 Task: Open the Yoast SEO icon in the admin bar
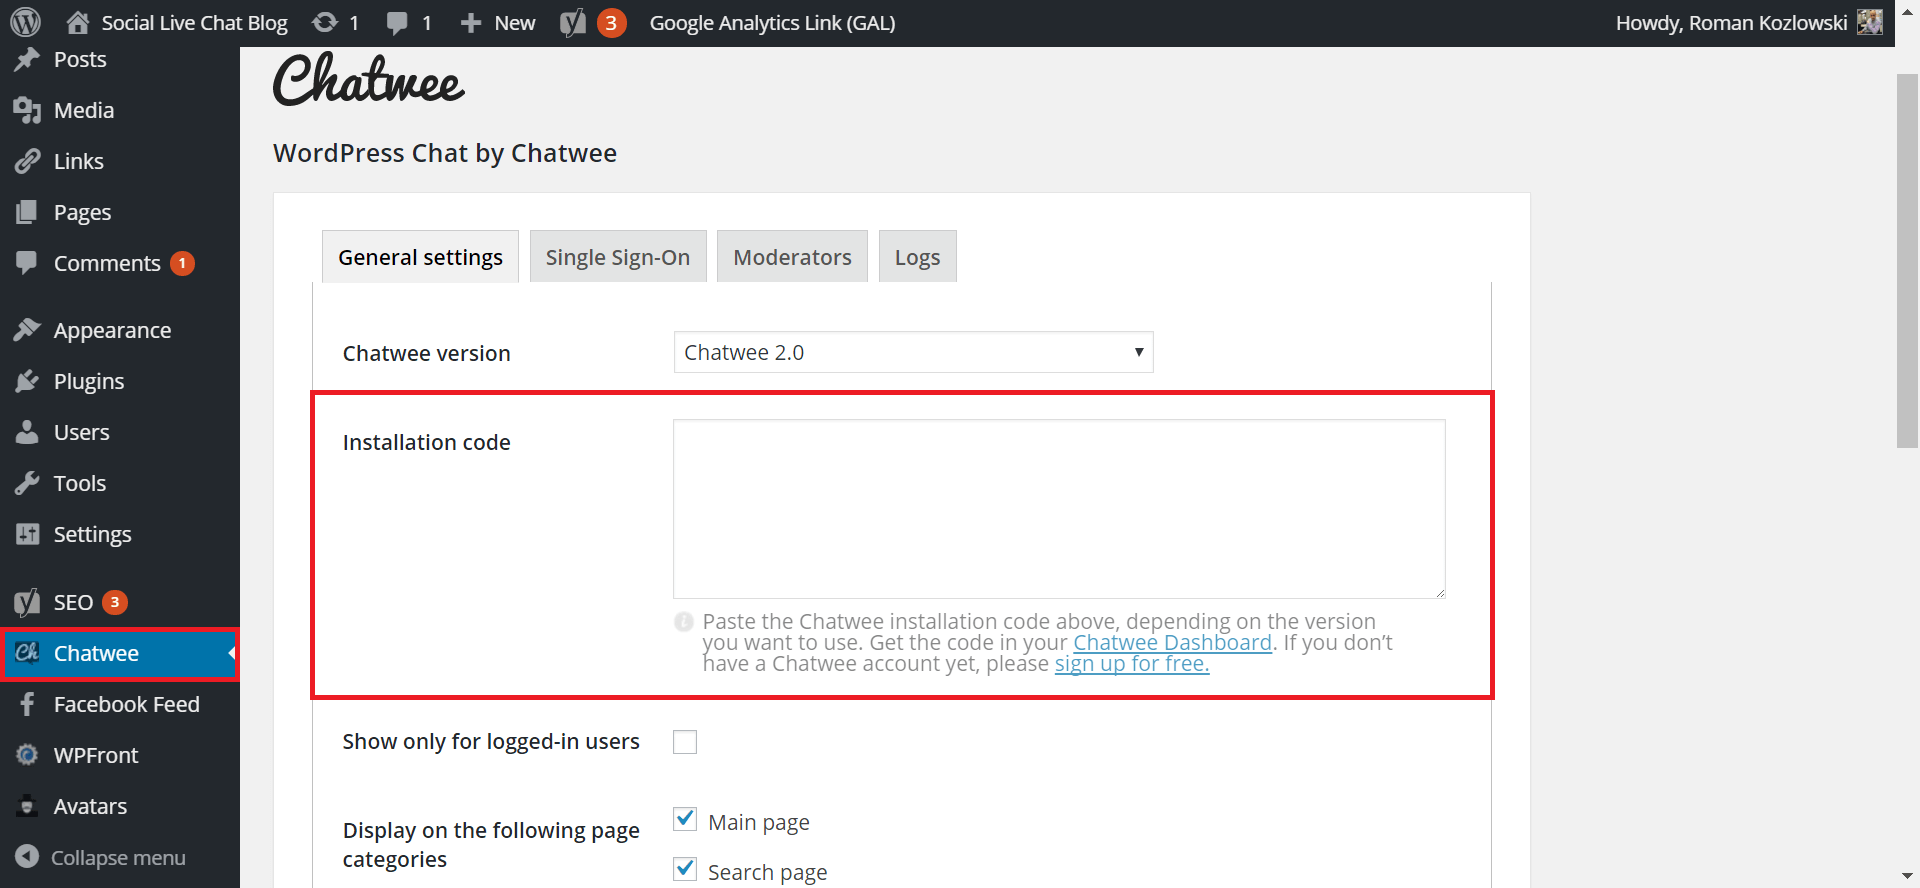click(573, 22)
